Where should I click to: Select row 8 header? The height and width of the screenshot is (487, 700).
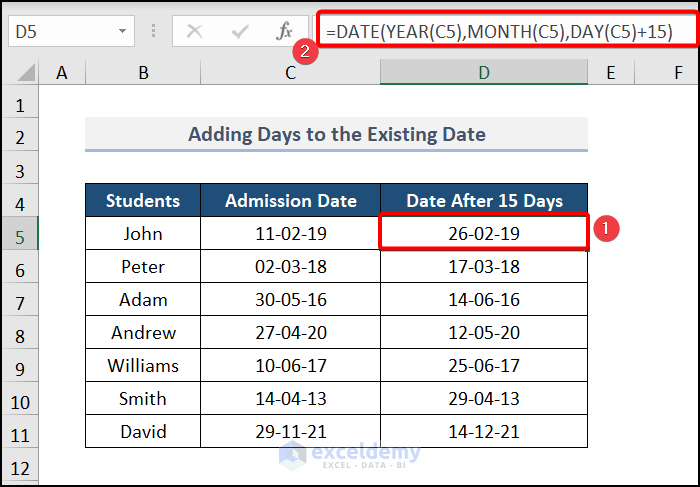(x=20, y=333)
